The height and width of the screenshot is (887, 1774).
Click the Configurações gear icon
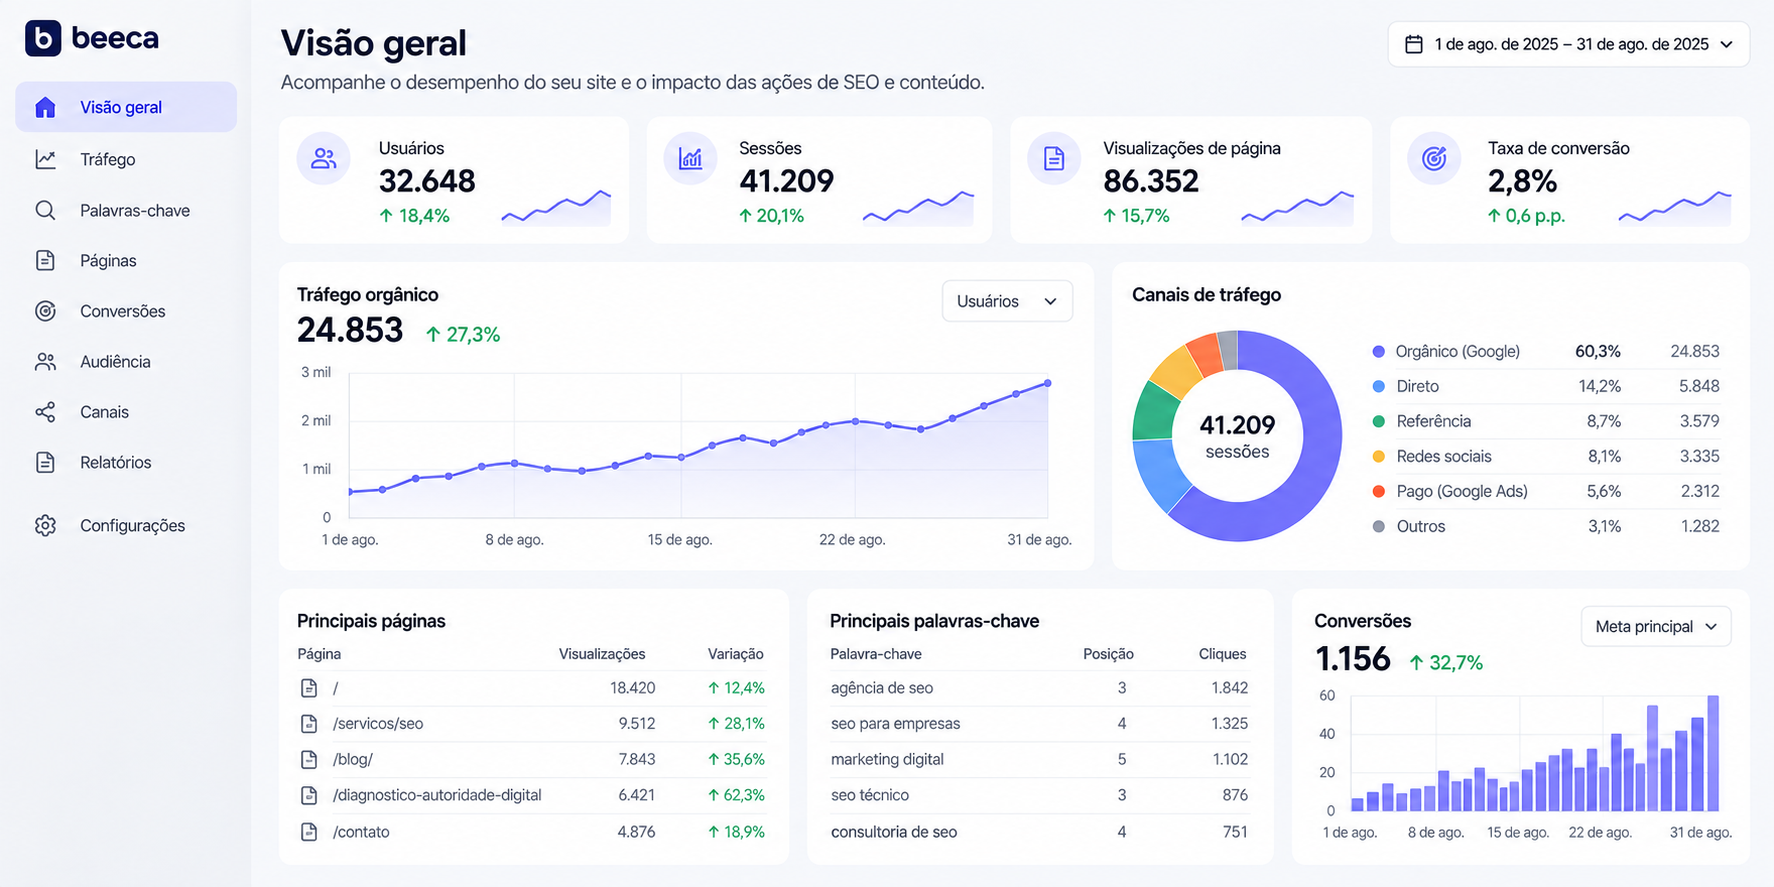[x=45, y=525]
